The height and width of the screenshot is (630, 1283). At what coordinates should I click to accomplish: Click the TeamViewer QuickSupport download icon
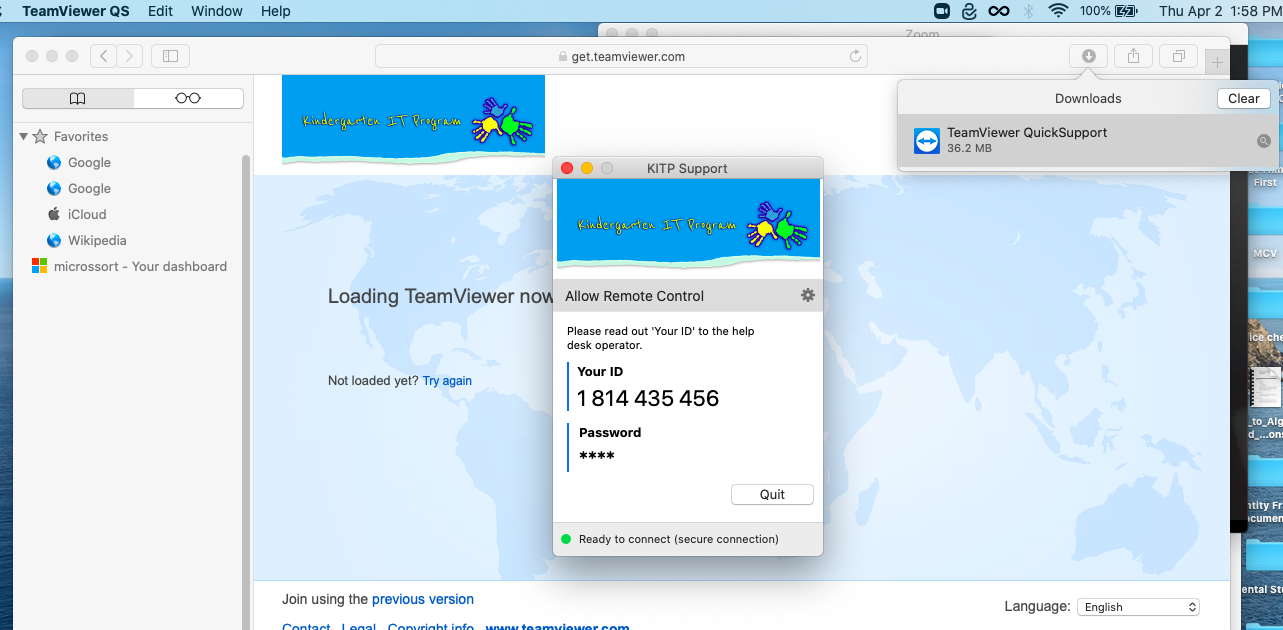926,140
